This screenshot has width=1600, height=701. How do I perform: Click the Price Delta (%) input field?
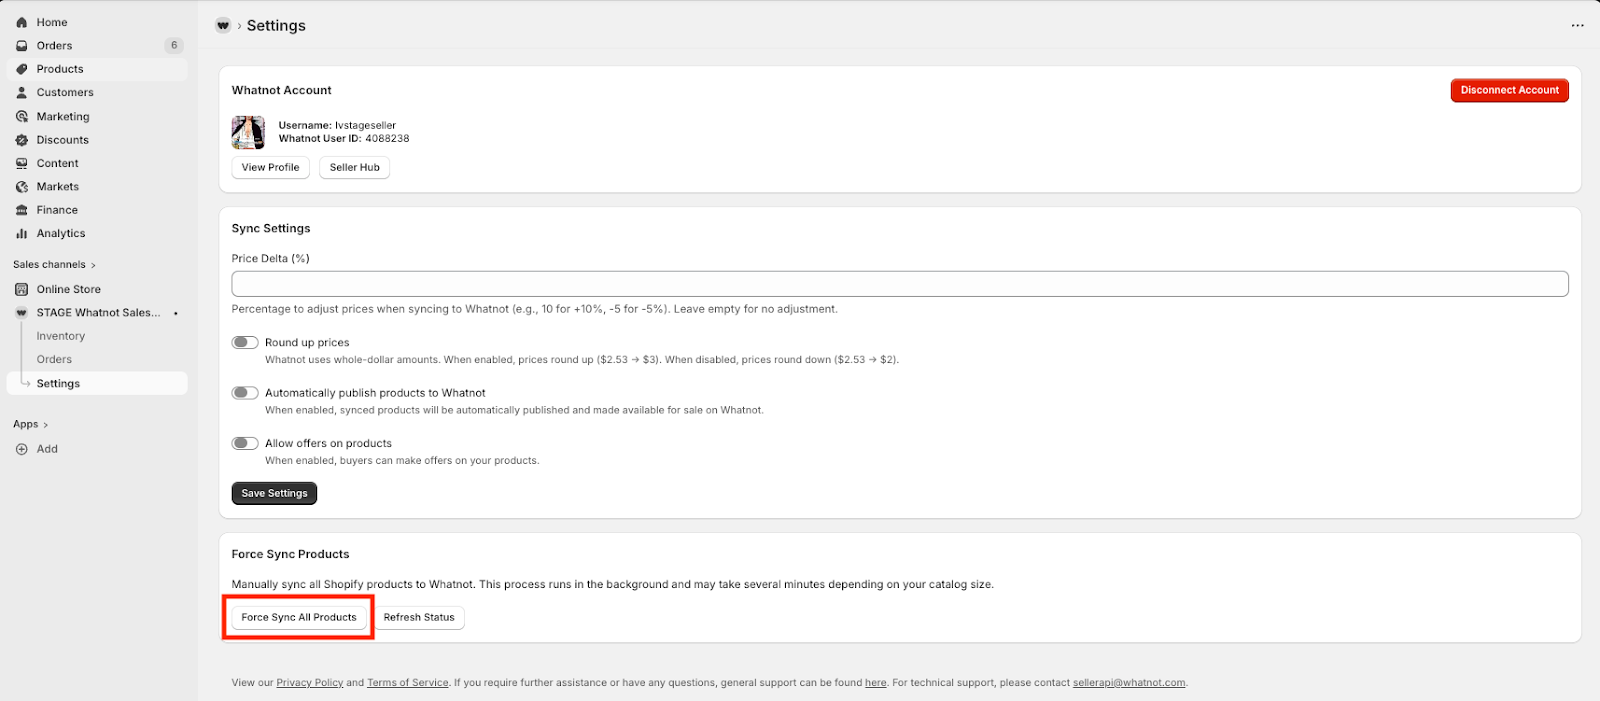pyautogui.click(x=899, y=284)
